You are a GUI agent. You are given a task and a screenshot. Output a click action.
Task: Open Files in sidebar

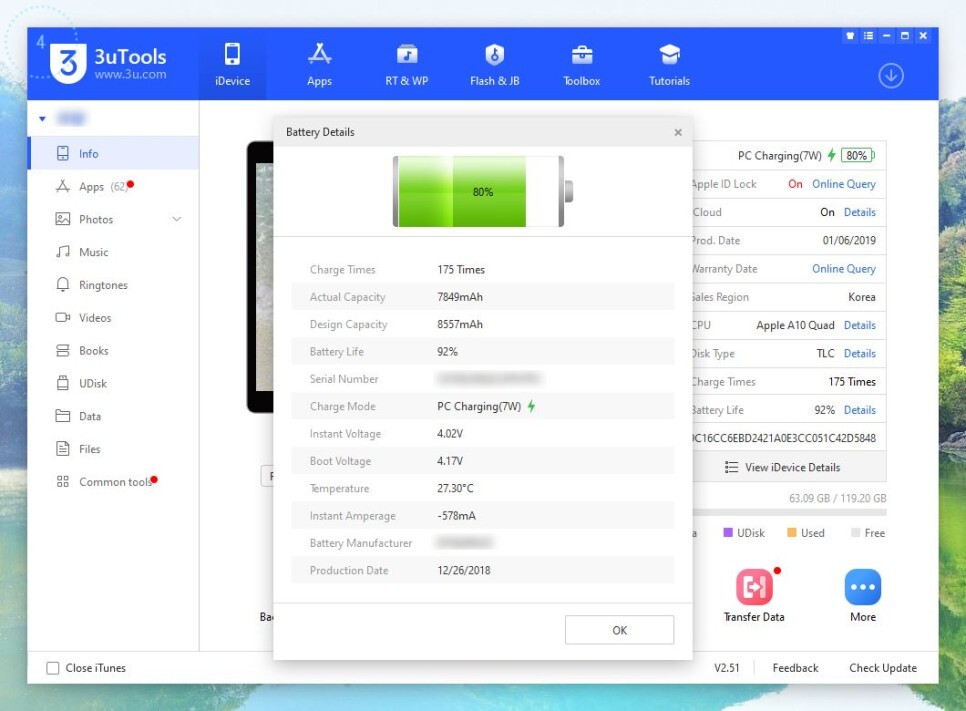point(114,449)
